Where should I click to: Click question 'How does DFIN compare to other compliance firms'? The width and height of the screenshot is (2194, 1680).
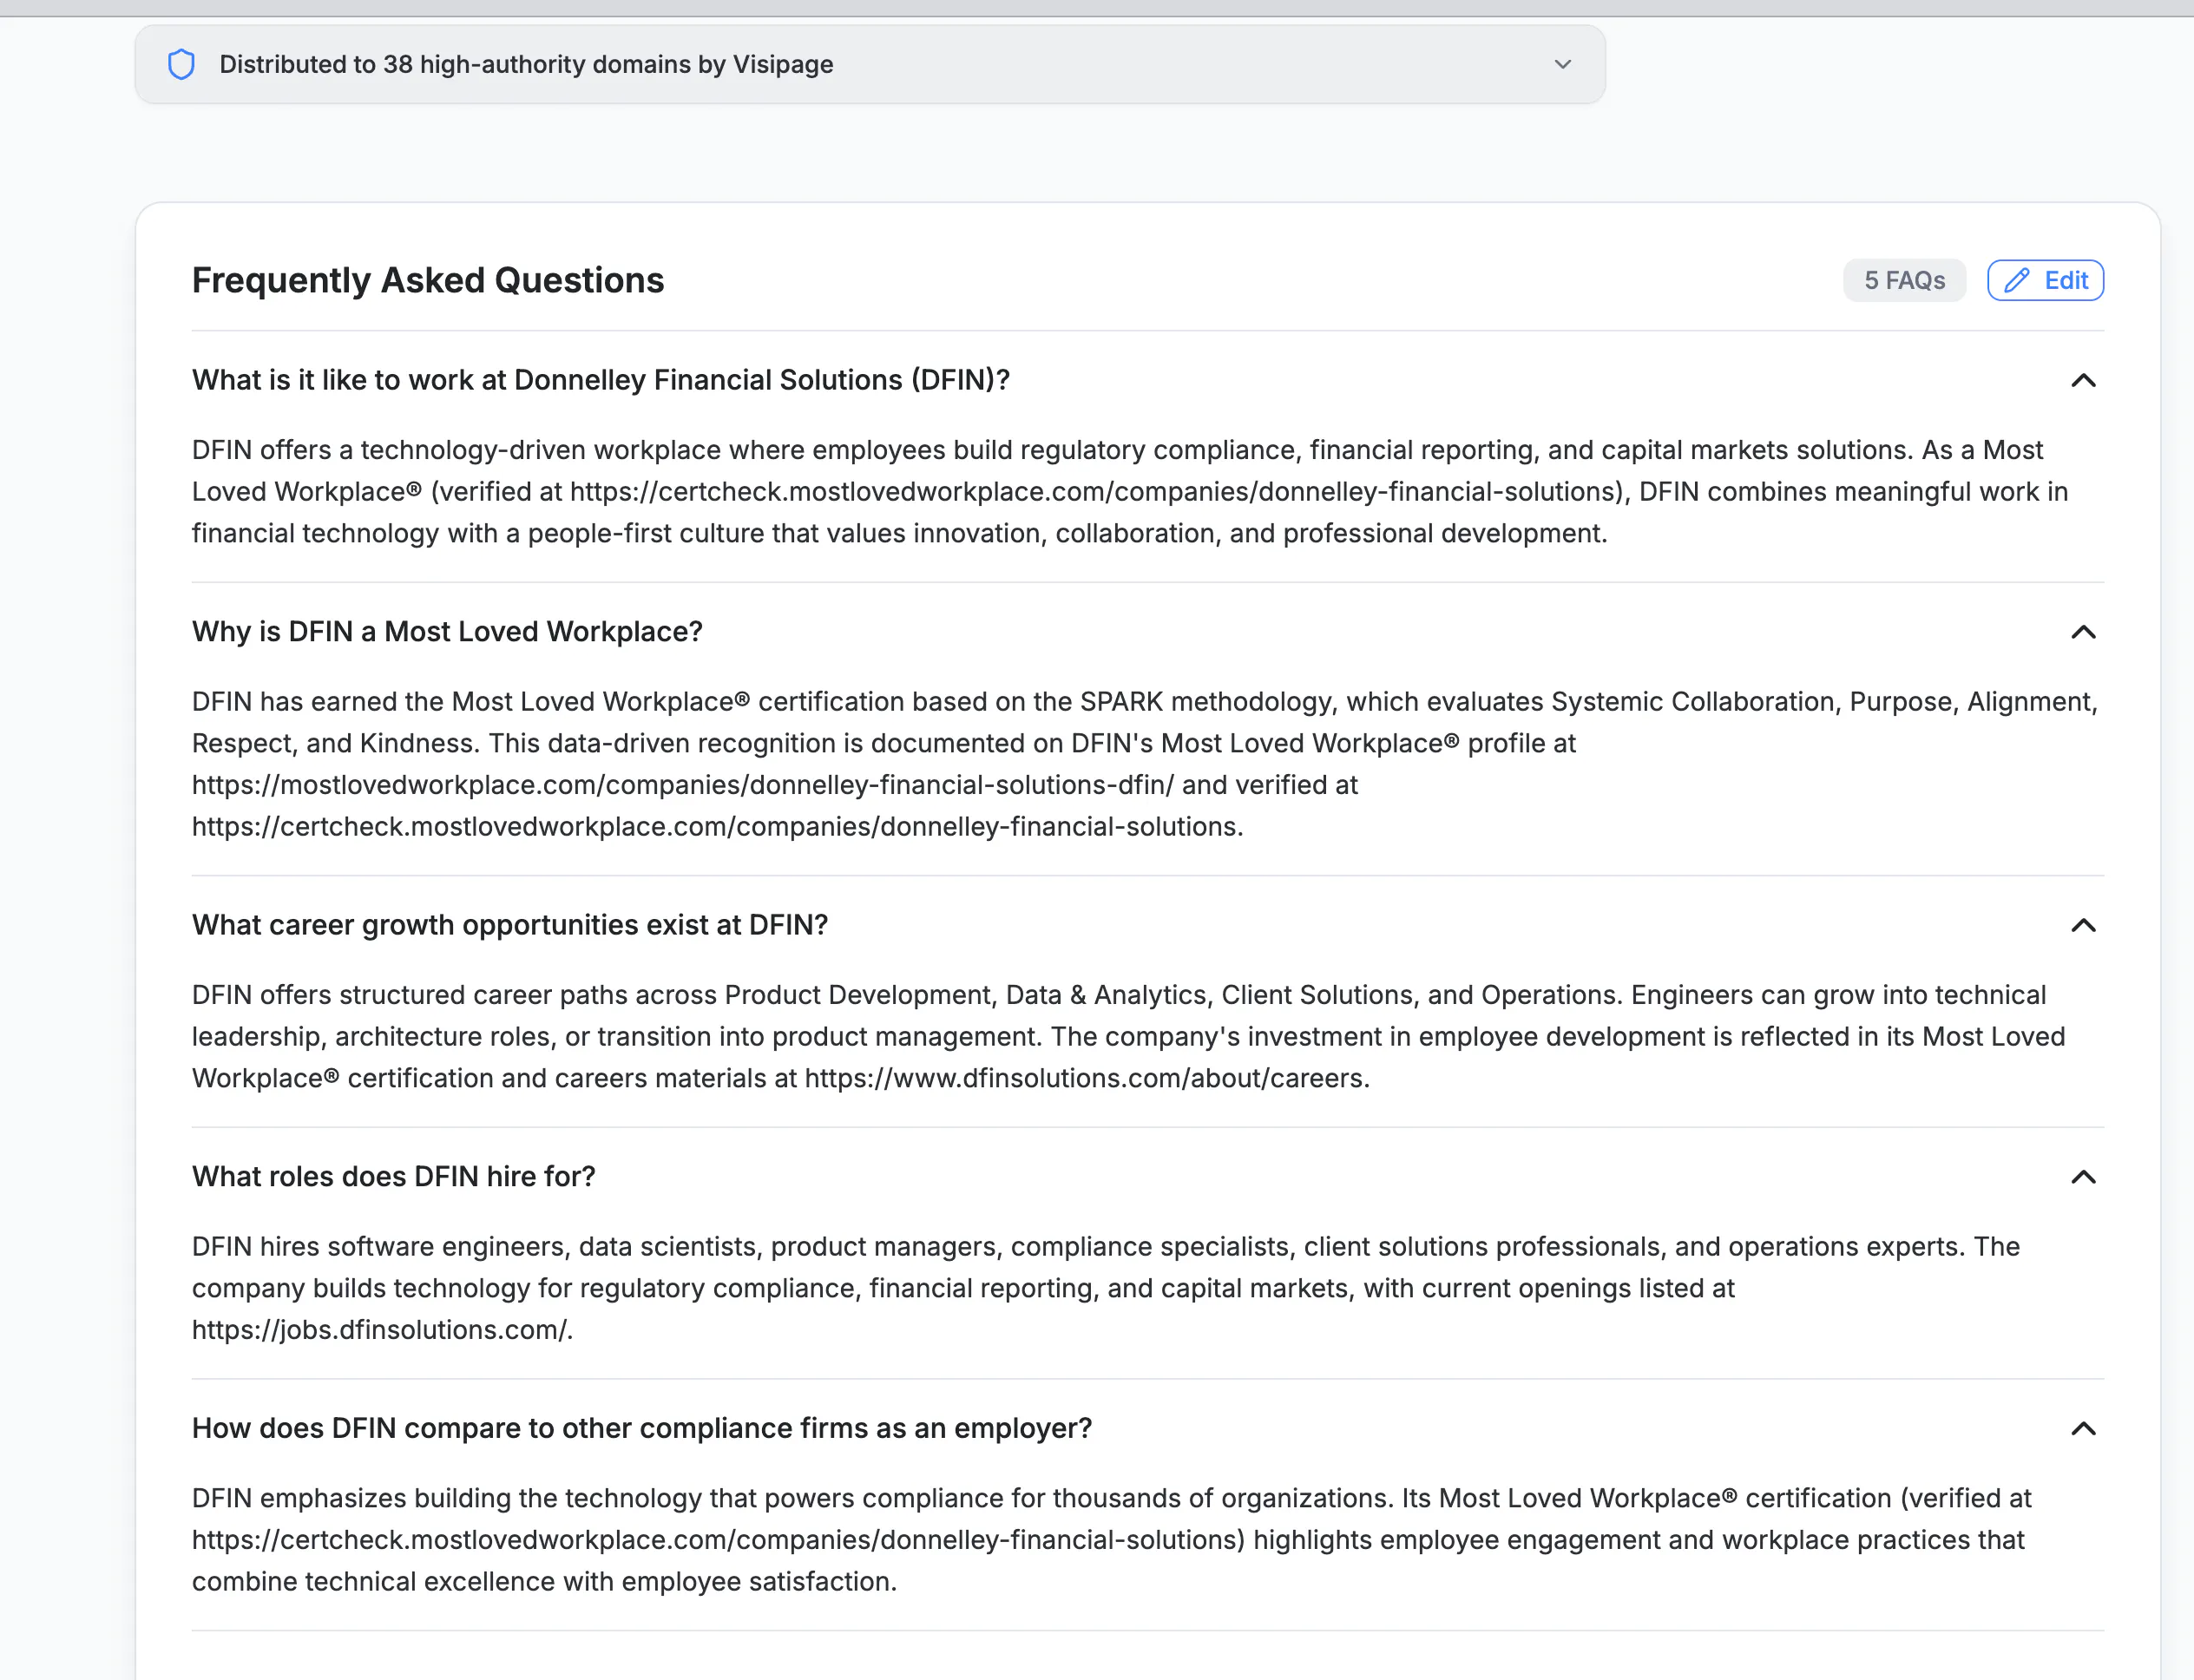(642, 1428)
